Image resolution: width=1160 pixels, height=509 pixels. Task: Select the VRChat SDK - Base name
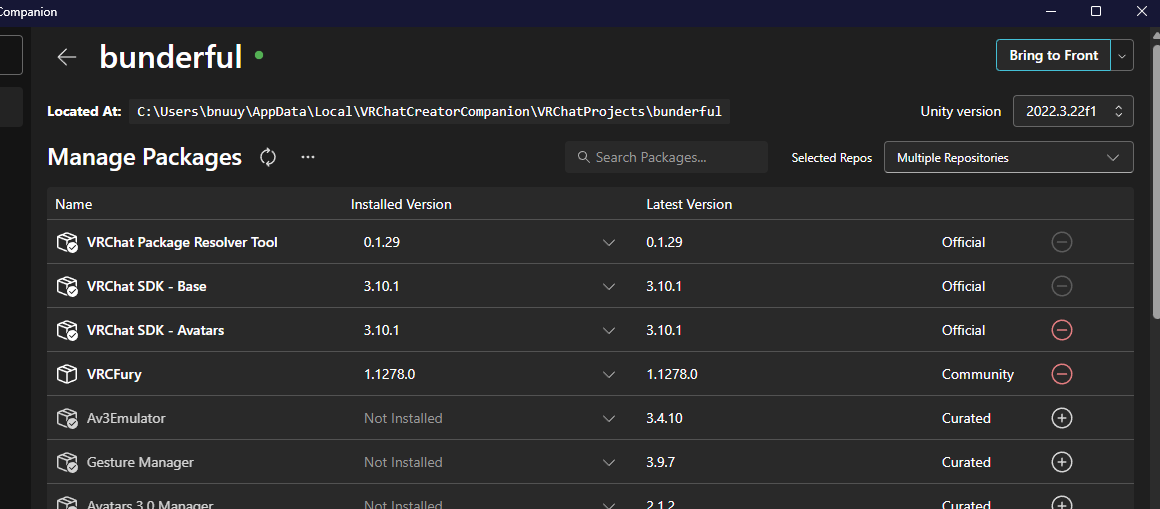(146, 286)
